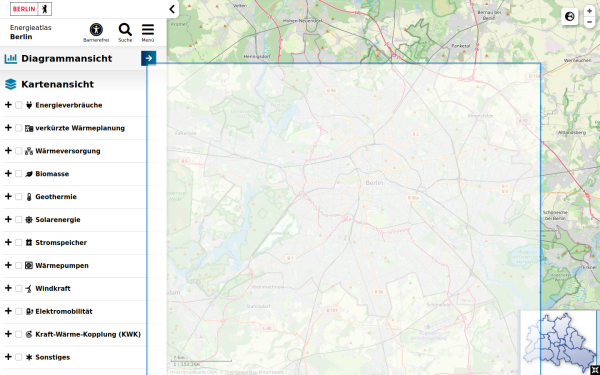Select the Kartenansicht heading
This screenshot has height=375, width=600.
point(57,84)
